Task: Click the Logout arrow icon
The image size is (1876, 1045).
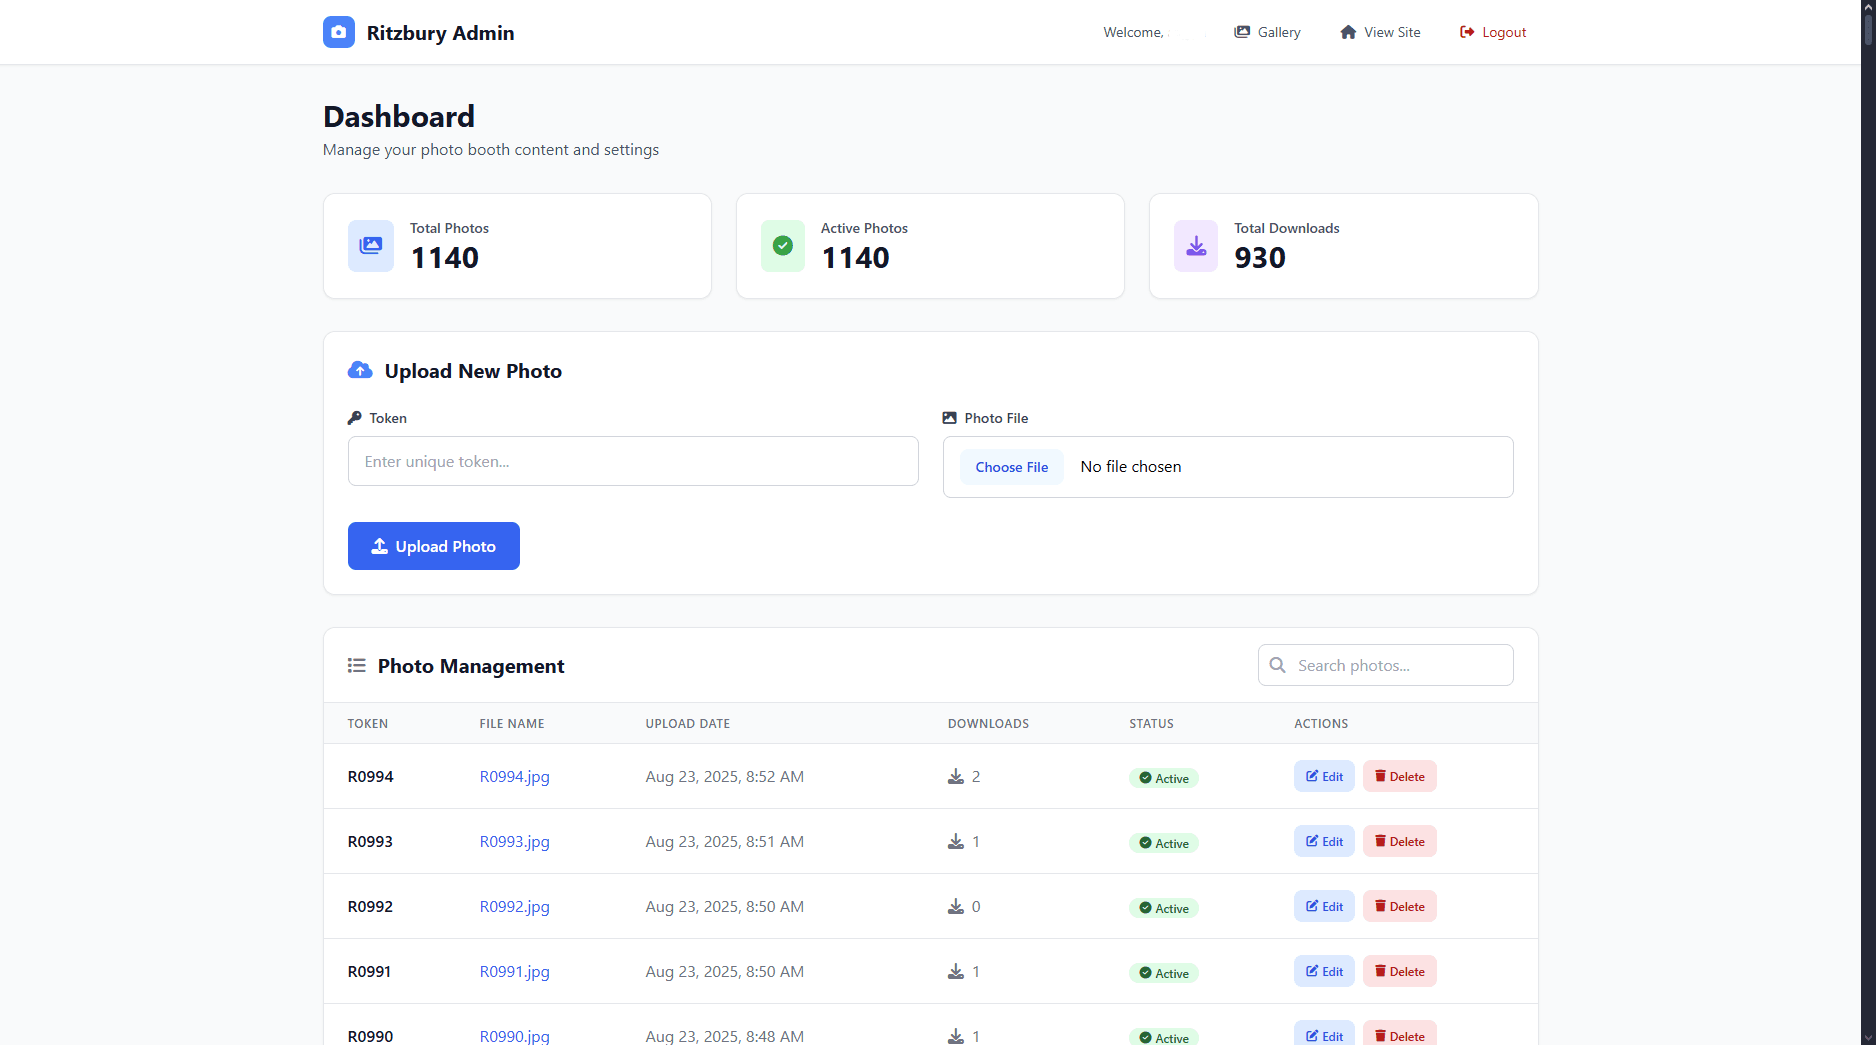Action: pos(1466,31)
